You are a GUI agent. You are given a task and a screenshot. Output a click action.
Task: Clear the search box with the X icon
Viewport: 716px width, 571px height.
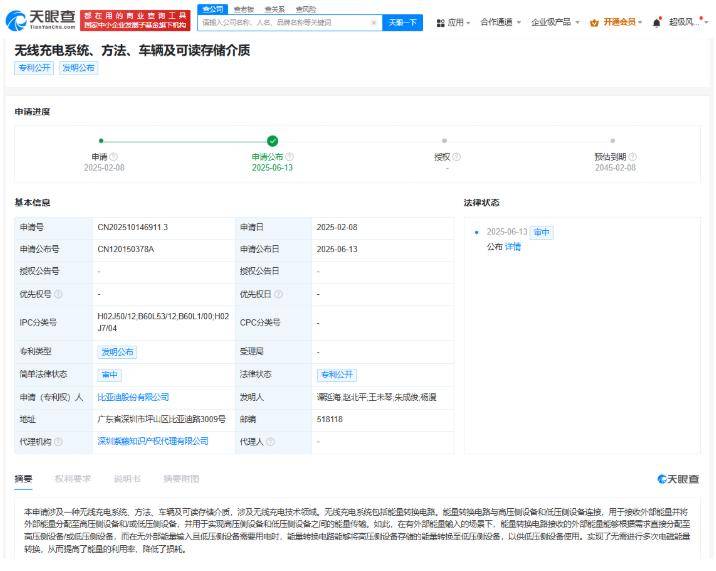click(374, 22)
